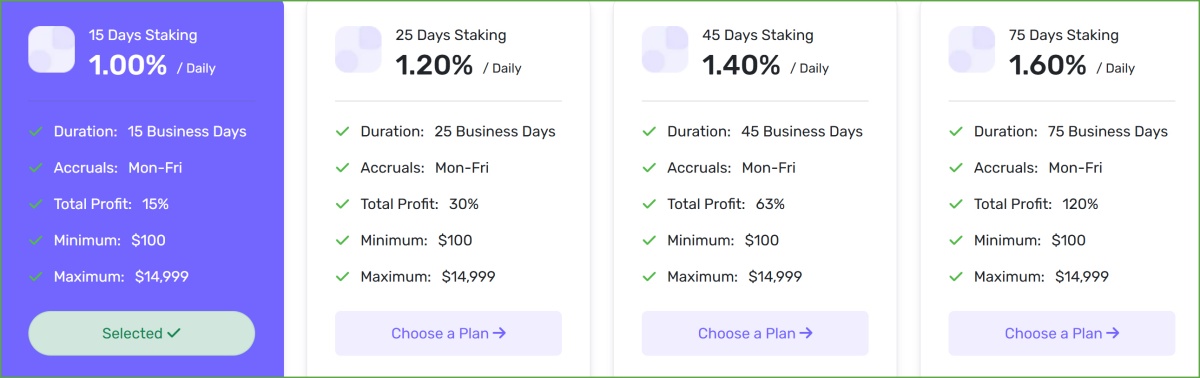Screen dimensions: 1200x378
Task: Click checkmark beside Maximum $14,999 in 75-day plan
Action: [x=957, y=277]
